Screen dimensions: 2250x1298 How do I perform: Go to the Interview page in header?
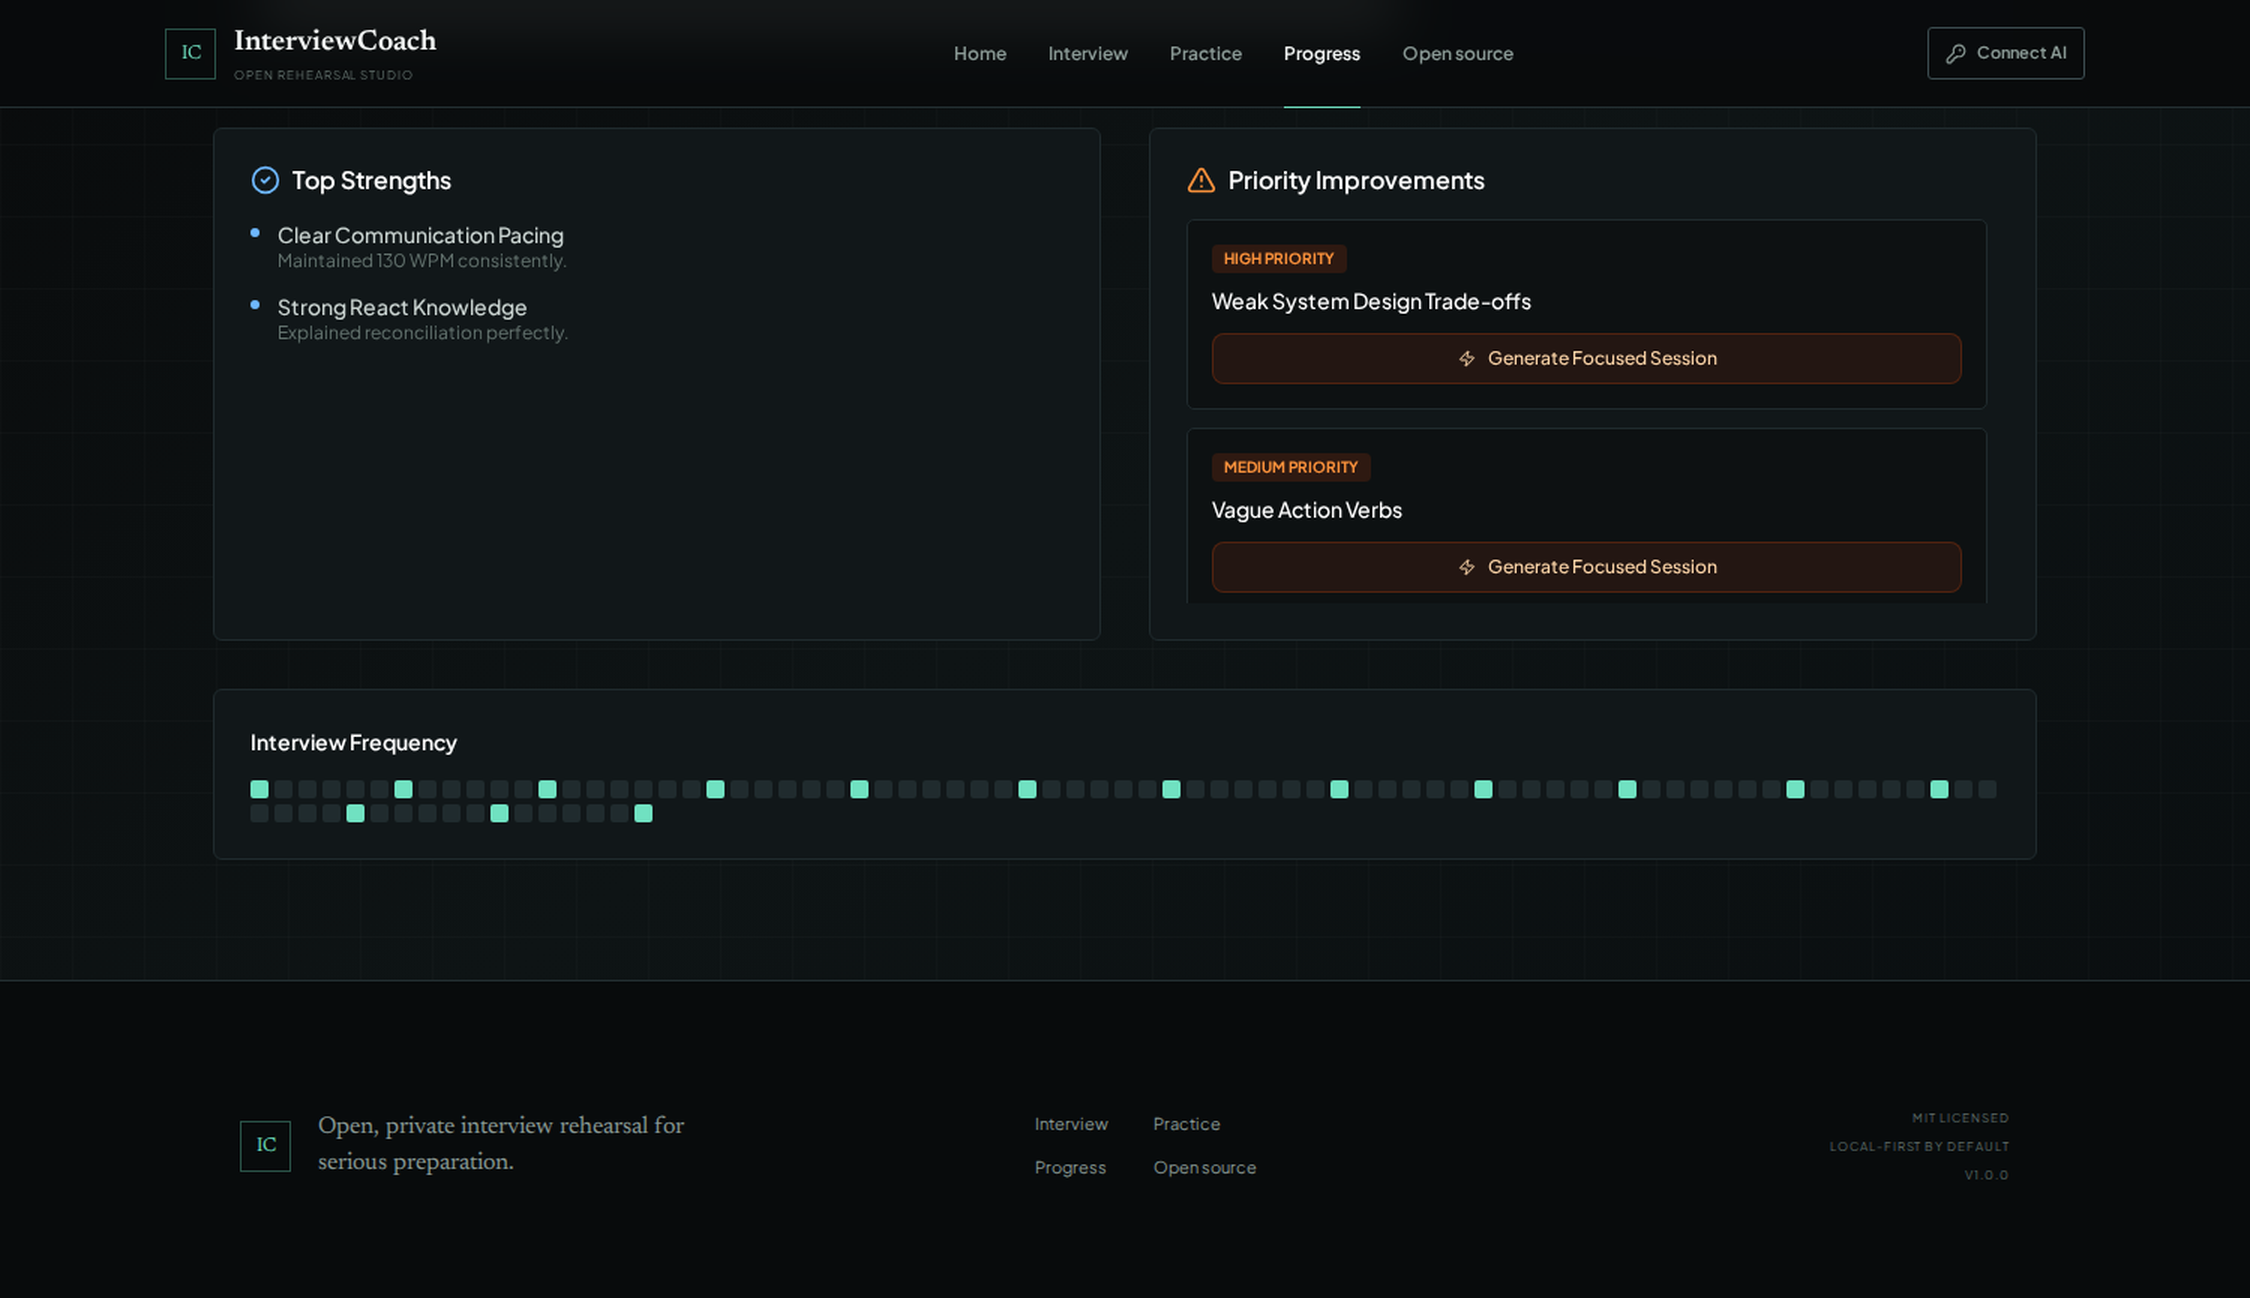[1087, 53]
